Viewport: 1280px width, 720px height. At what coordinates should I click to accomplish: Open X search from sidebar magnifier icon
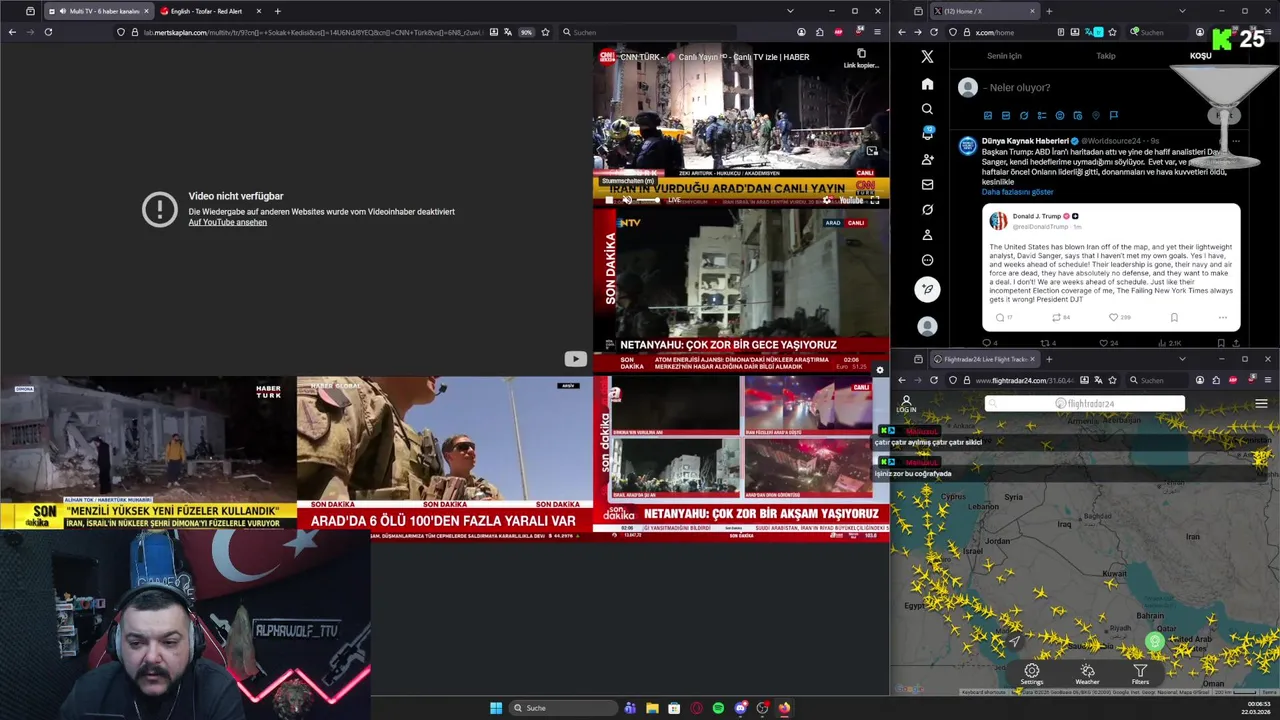(x=927, y=109)
